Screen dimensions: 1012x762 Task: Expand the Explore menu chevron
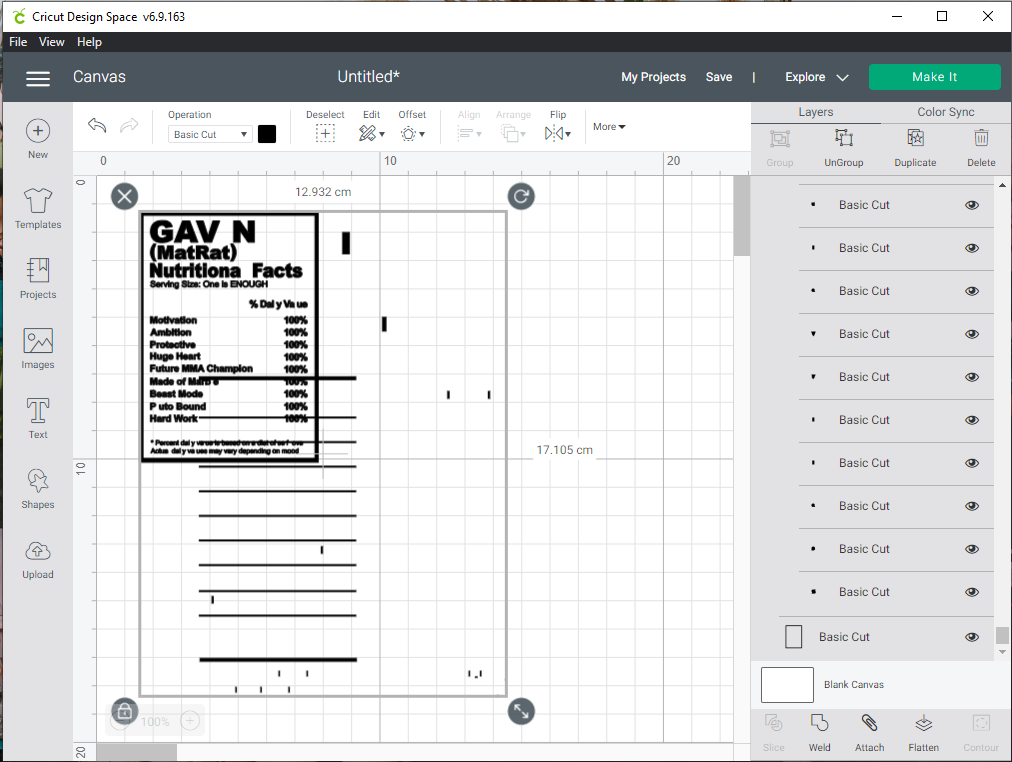[842, 77]
